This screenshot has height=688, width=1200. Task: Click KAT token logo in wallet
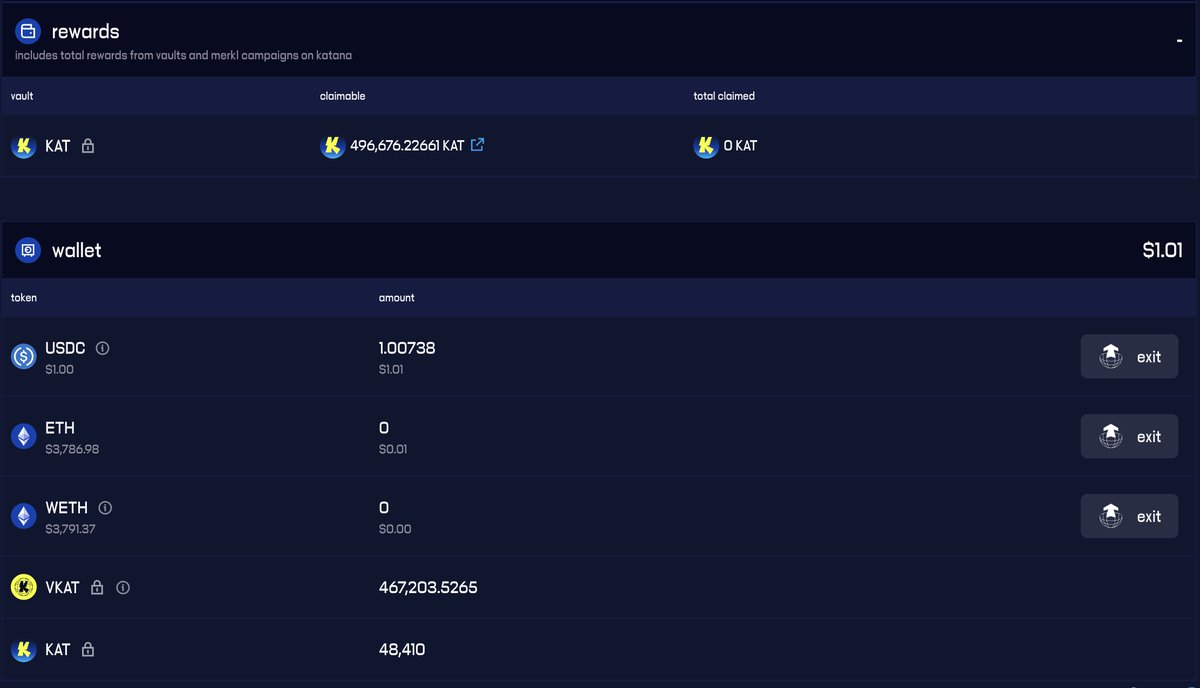click(24, 650)
